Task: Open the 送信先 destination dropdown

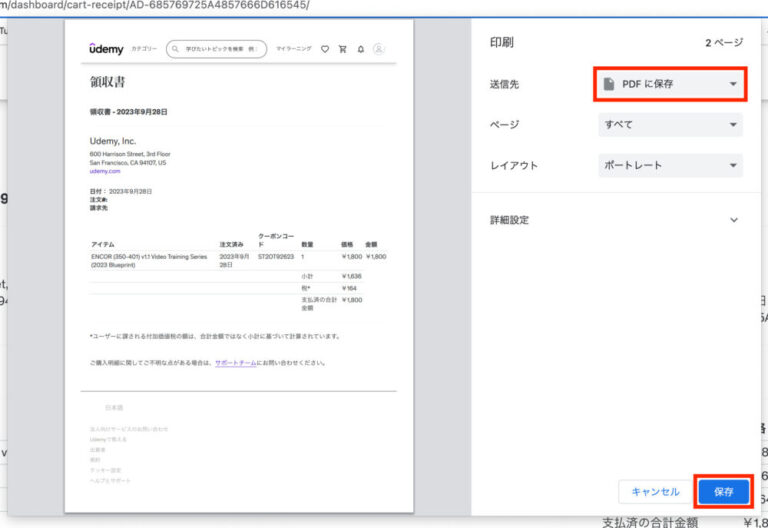Action: click(x=670, y=84)
